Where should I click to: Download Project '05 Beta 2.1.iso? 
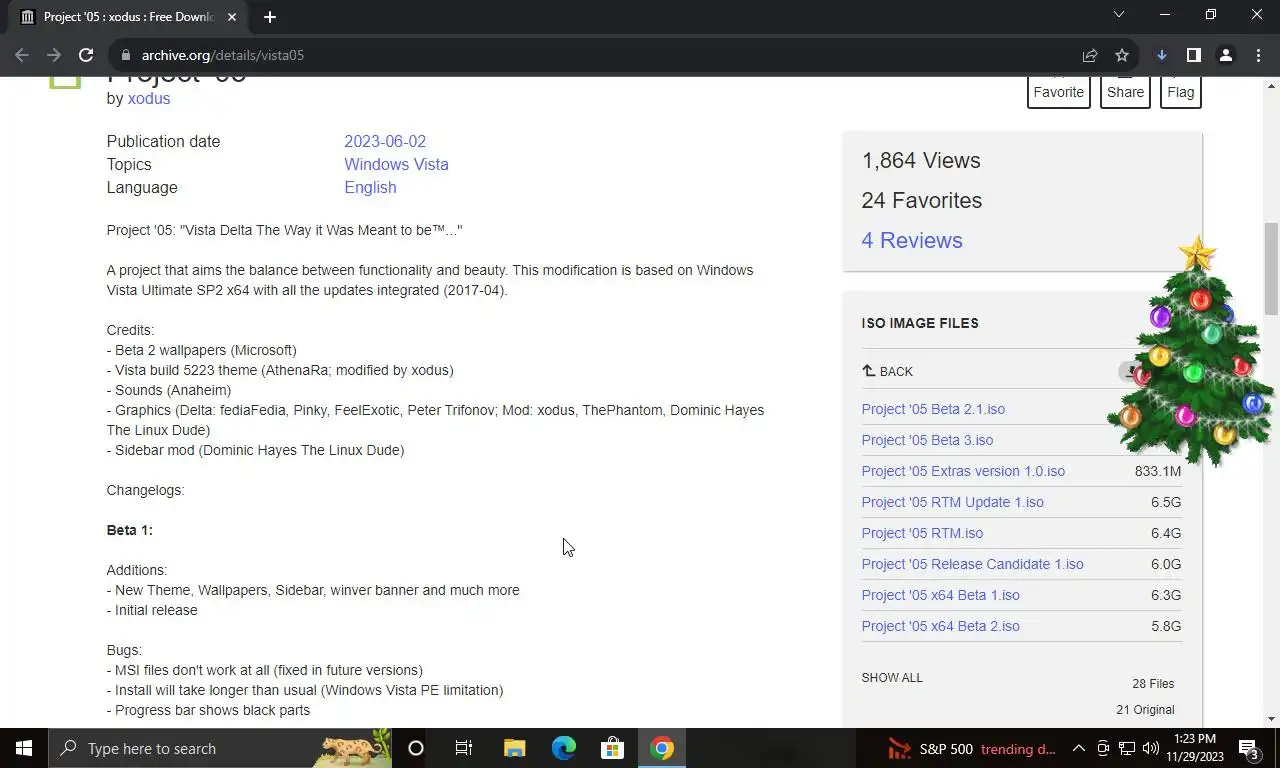click(933, 409)
